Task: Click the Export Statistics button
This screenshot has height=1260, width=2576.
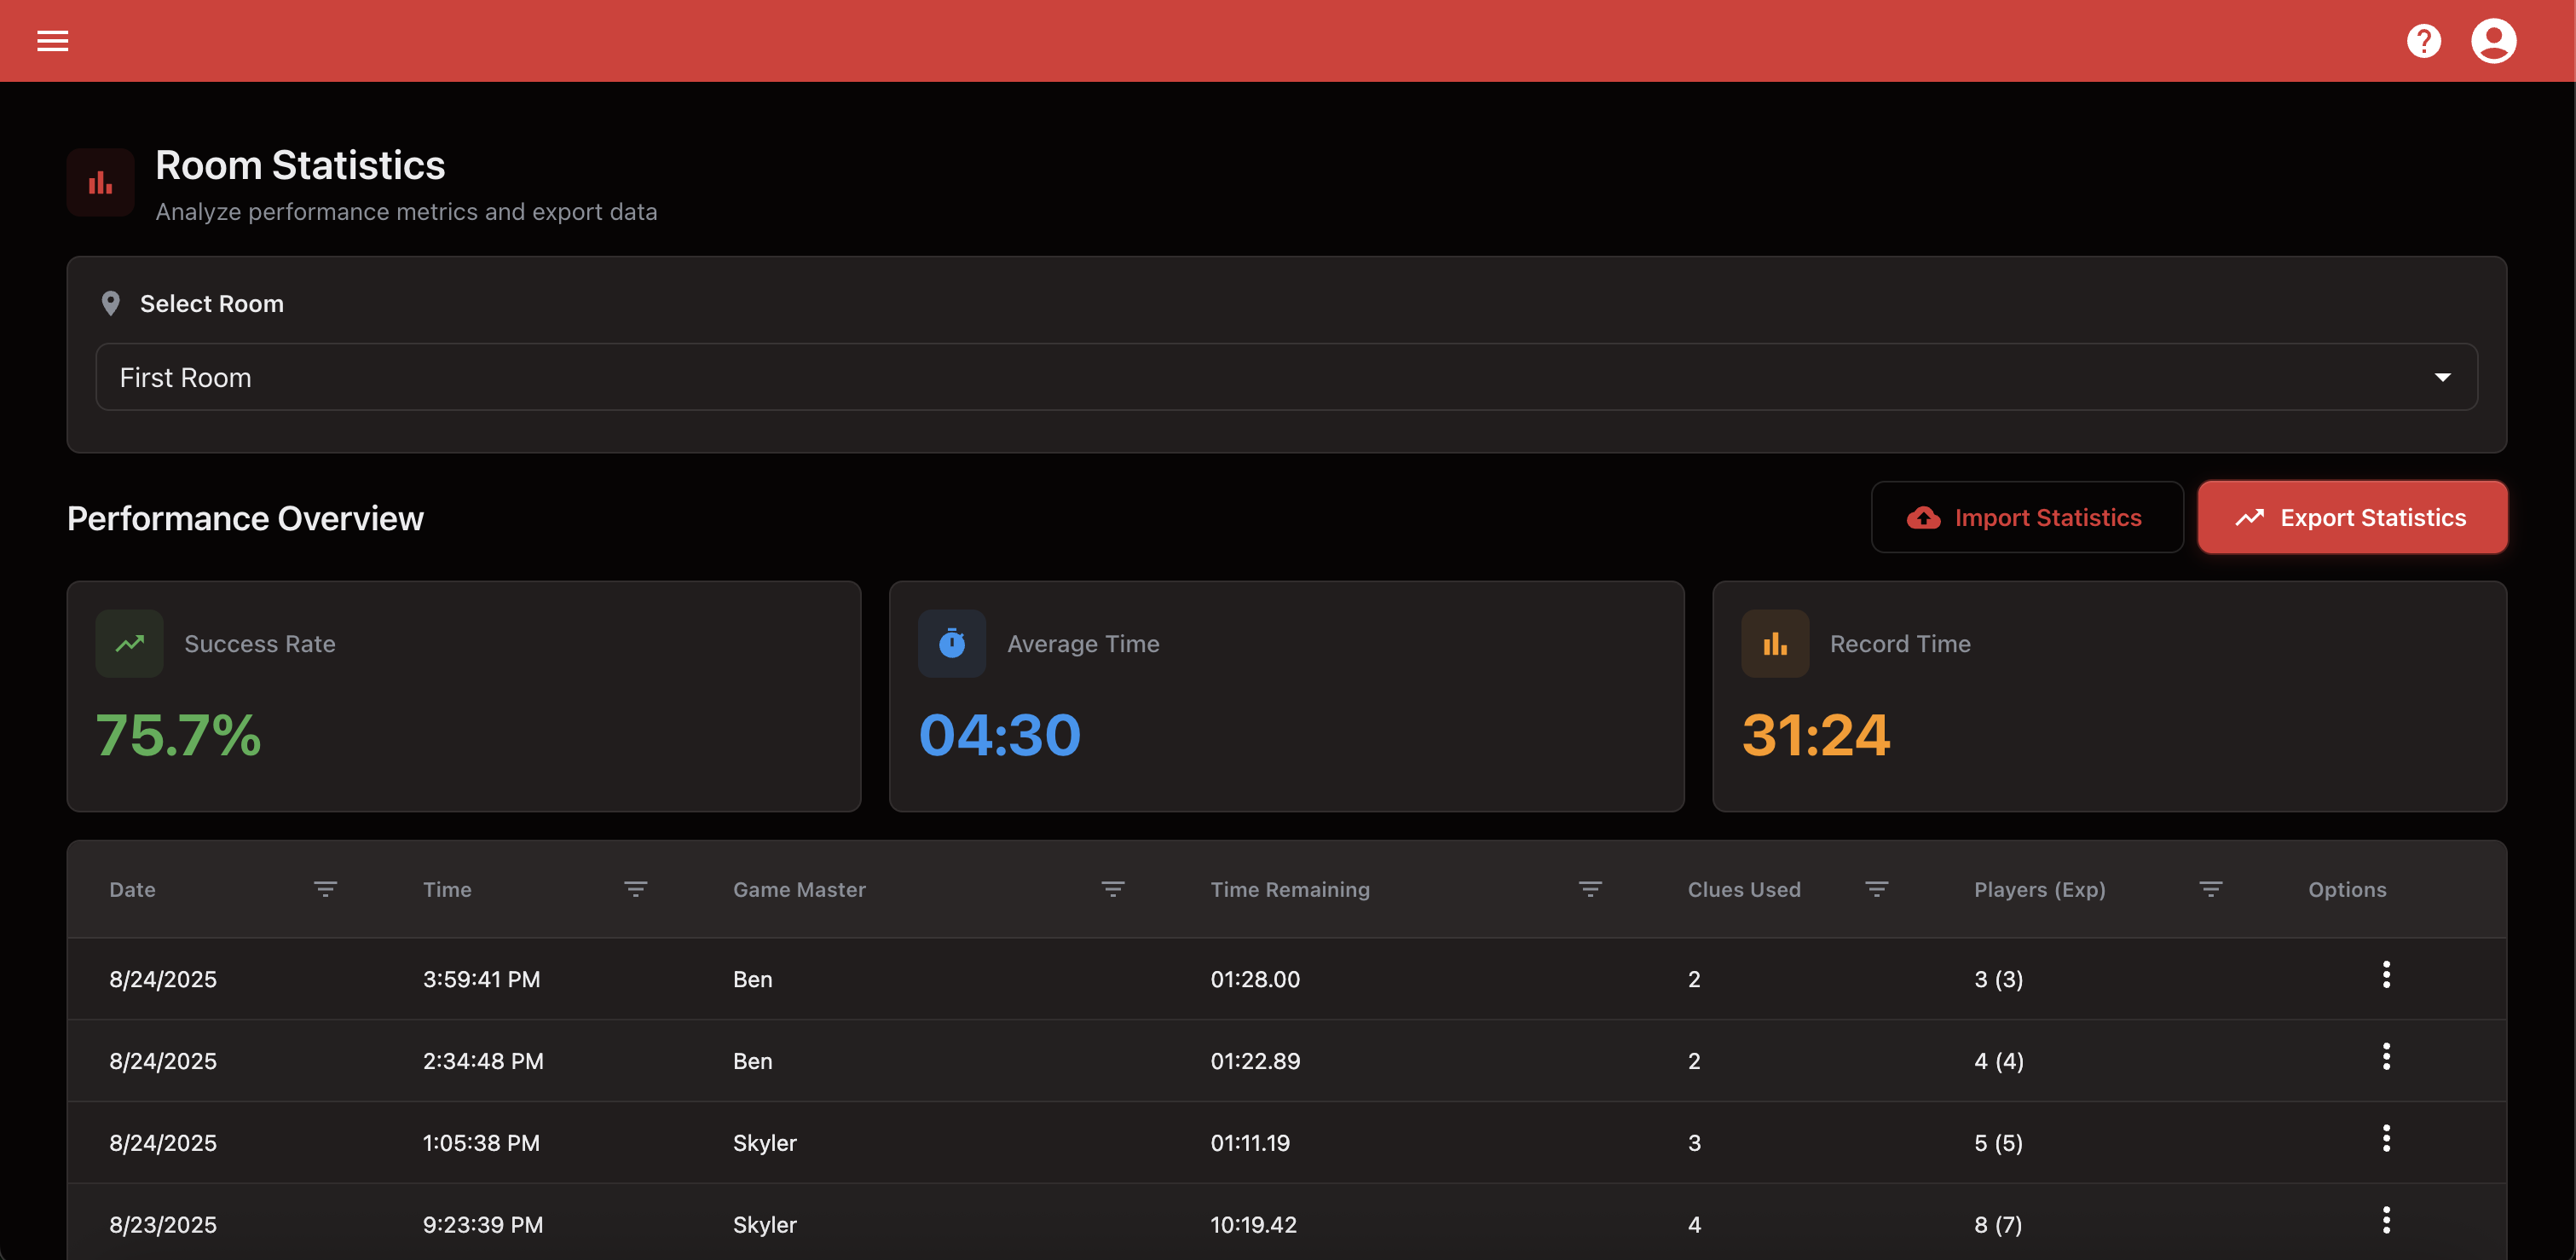Action: coord(2351,517)
